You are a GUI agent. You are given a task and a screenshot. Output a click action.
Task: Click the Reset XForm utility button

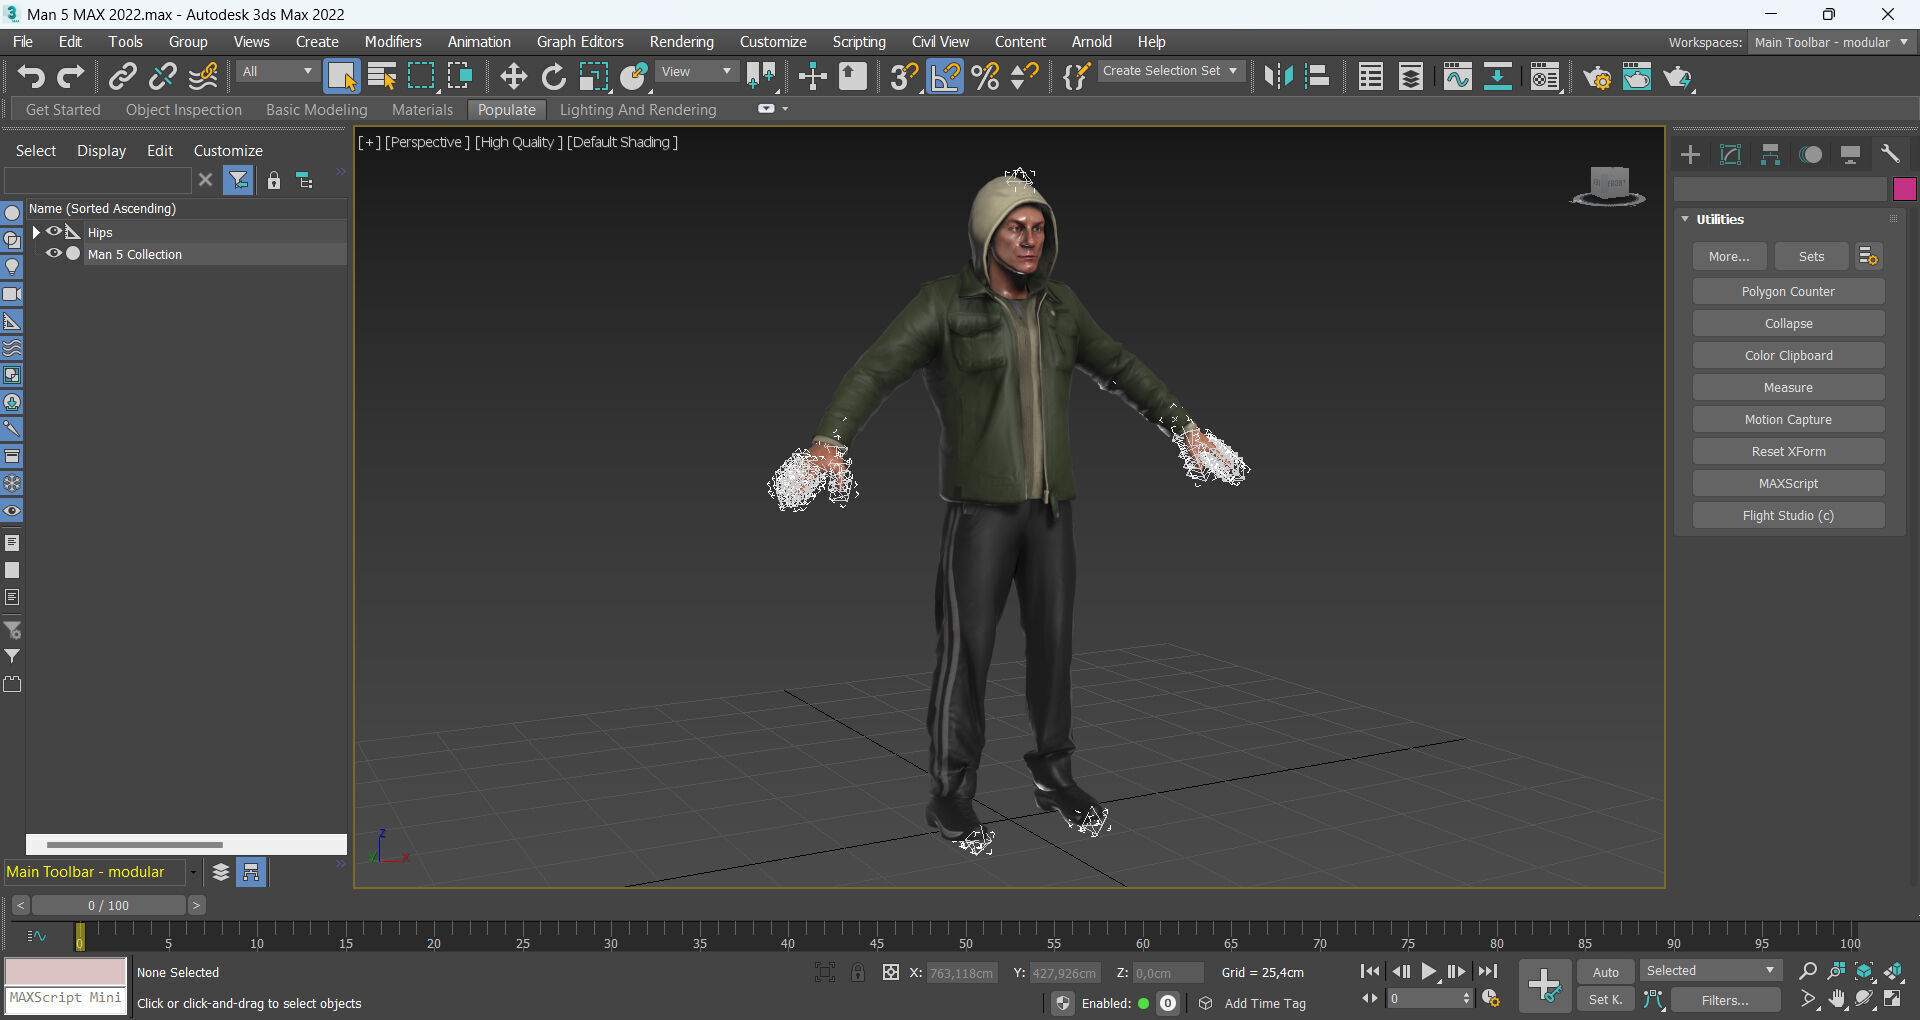point(1788,452)
